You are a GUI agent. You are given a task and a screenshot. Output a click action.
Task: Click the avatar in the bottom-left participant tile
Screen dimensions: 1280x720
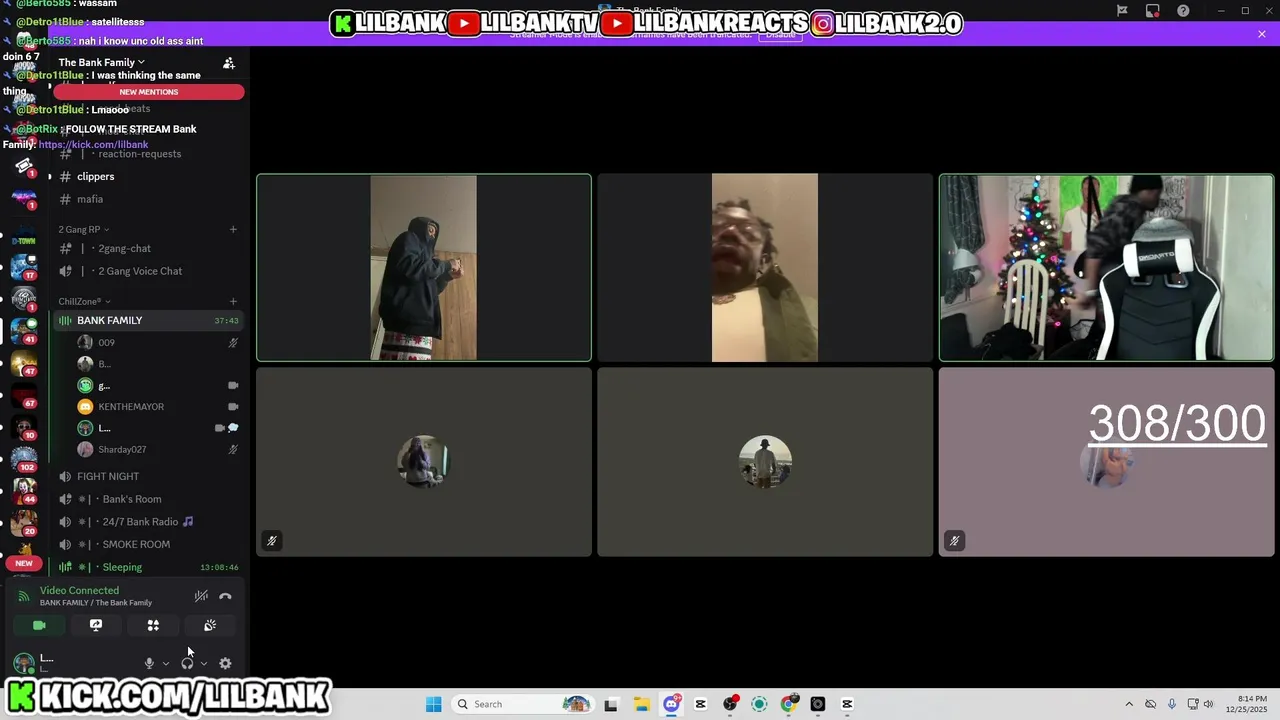click(x=424, y=462)
